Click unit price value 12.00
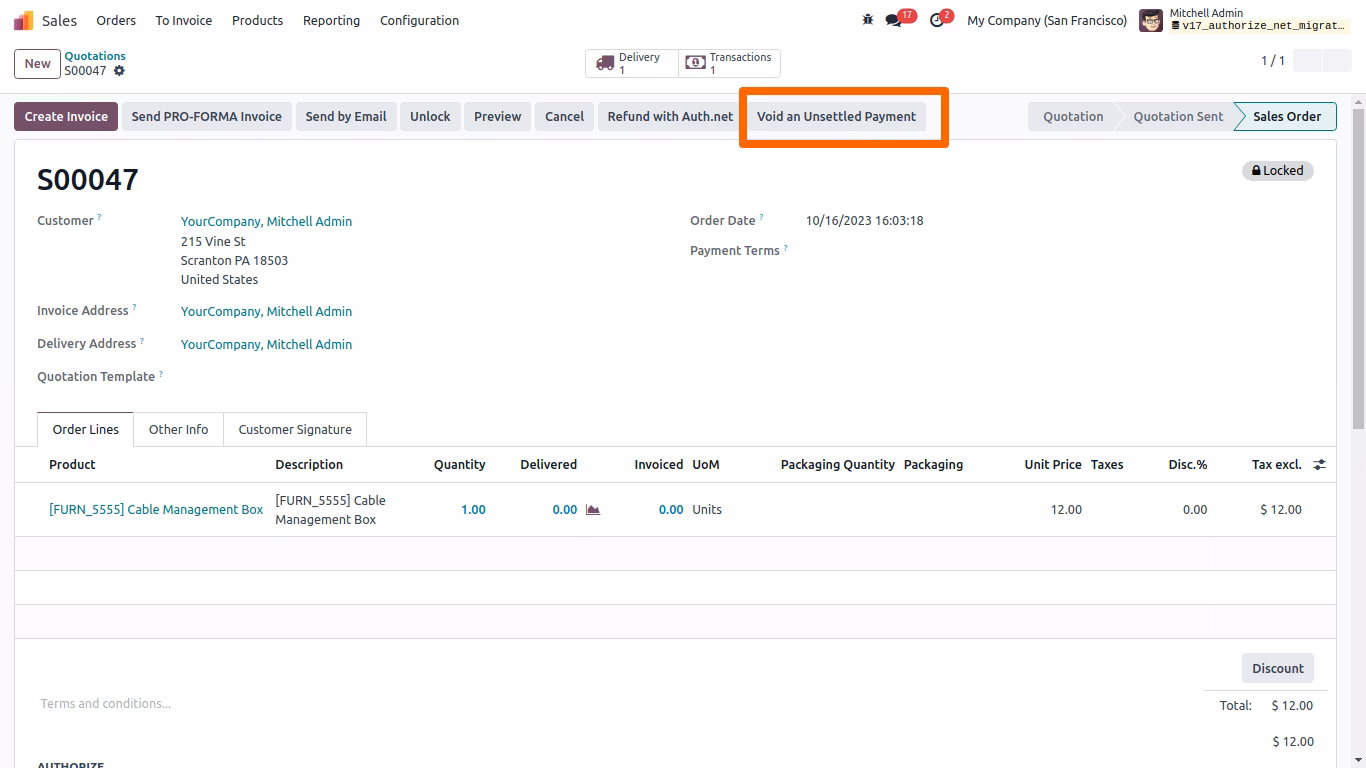This screenshot has width=1366, height=768. click(1066, 510)
